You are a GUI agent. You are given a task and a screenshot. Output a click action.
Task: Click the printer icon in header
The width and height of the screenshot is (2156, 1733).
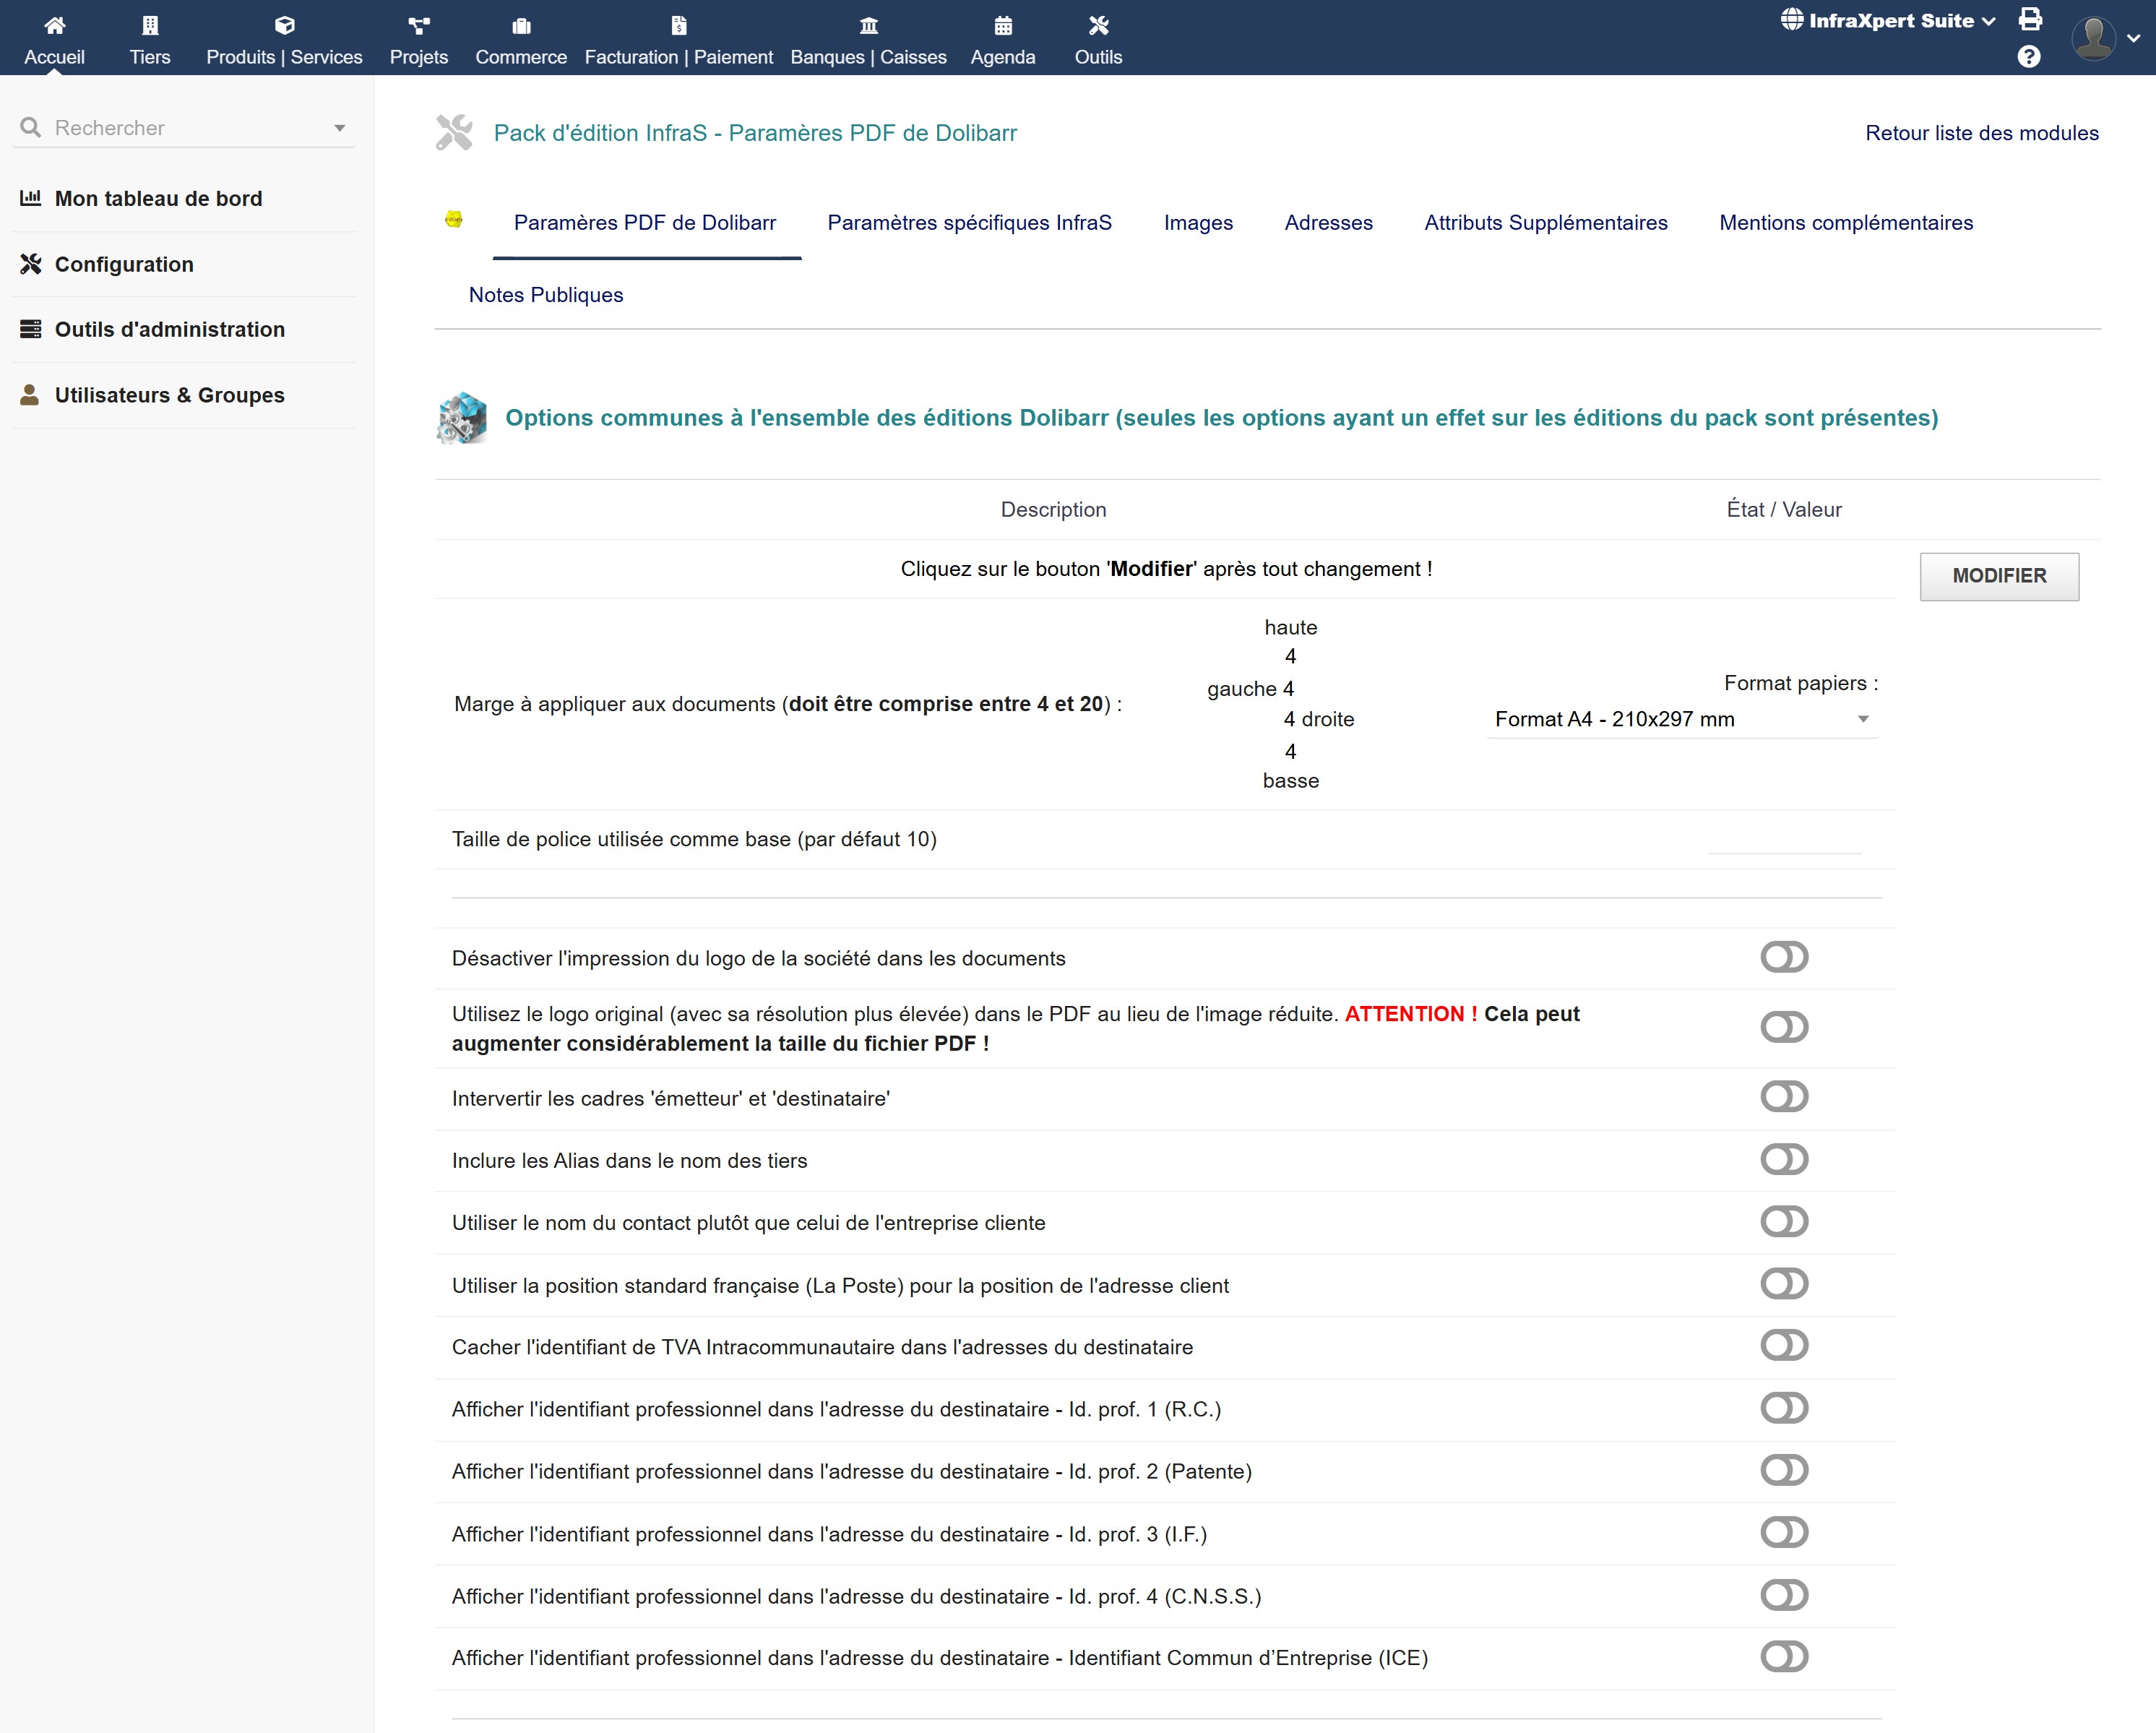(2030, 19)
